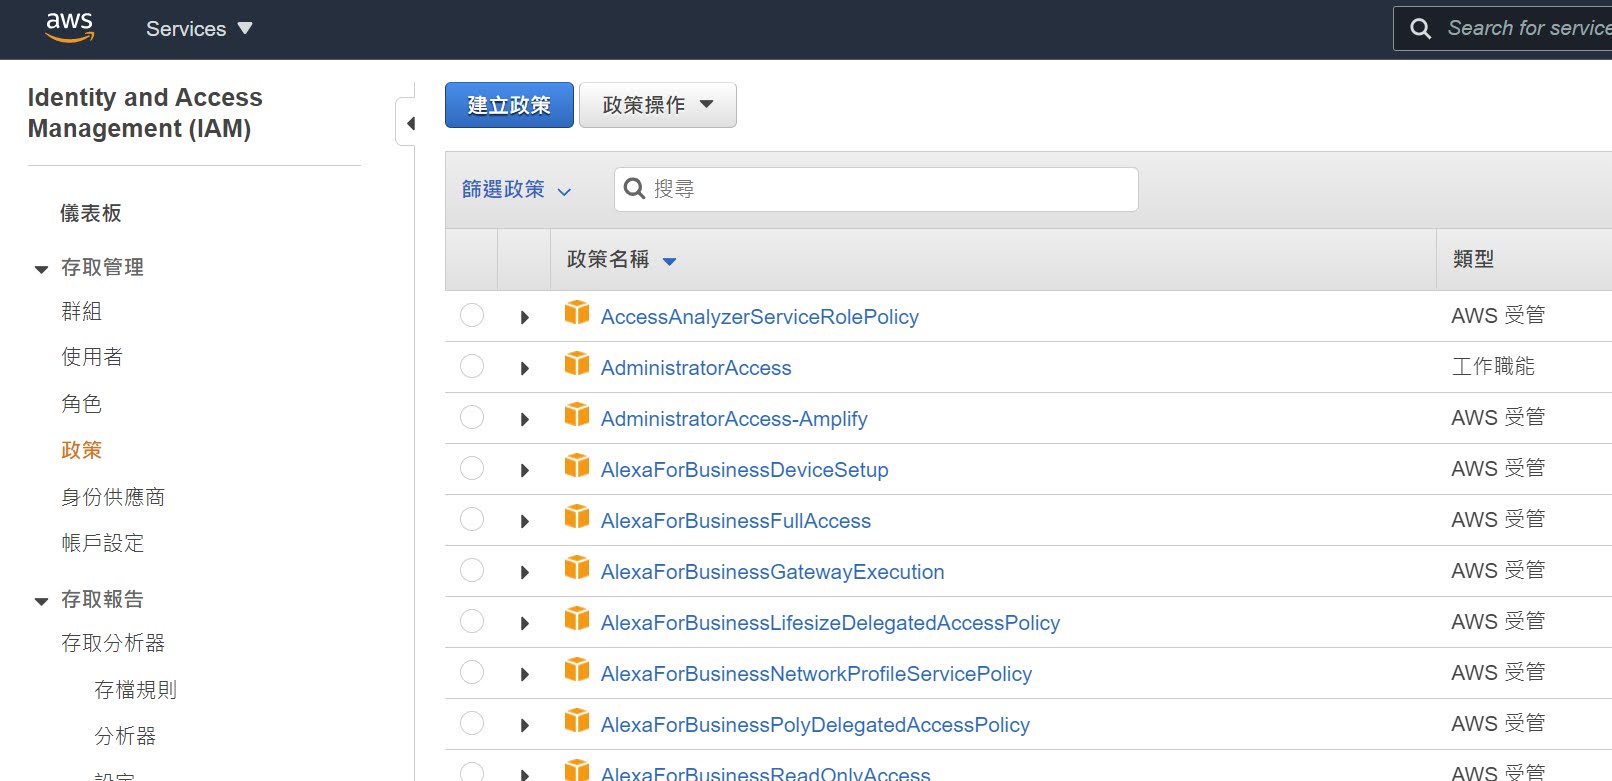Image resolution: width=1612 pixels, height=781 pixels.
Task: Collapse the 存取管理 sidebar section
Action: click(41, 269)
